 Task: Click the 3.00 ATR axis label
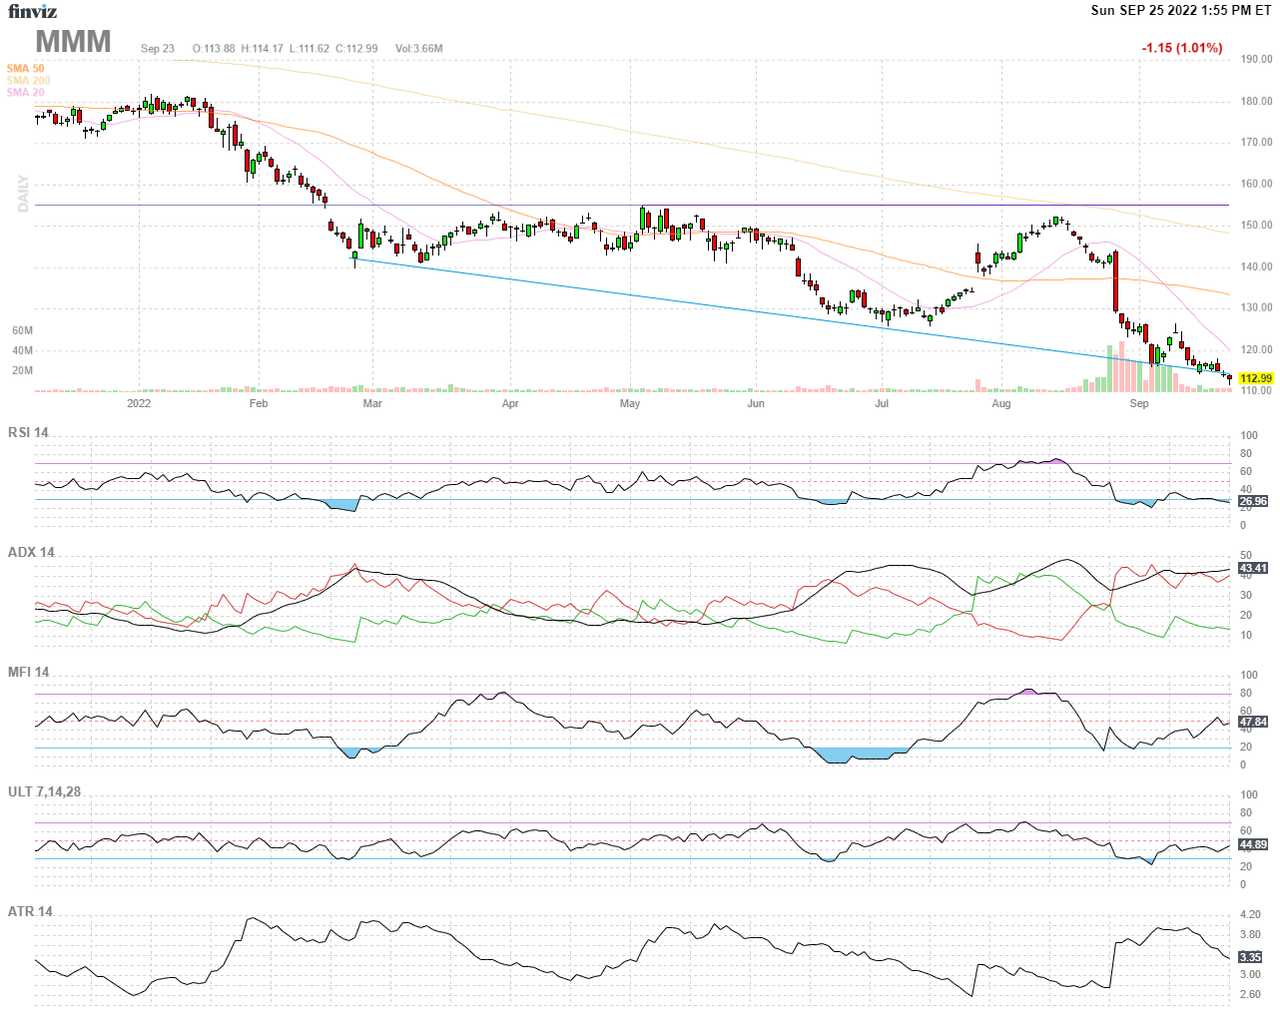click(x=1250, y=974)
